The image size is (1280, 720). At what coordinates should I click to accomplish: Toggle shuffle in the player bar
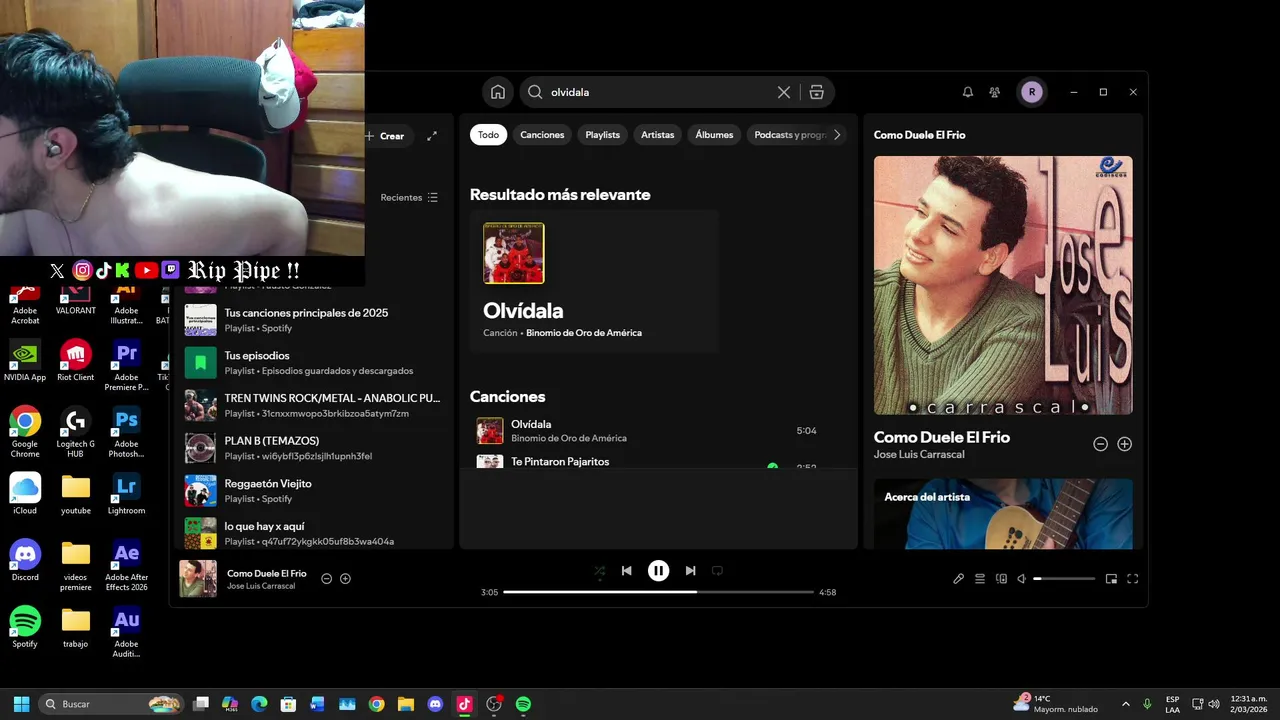click(599, 571)
